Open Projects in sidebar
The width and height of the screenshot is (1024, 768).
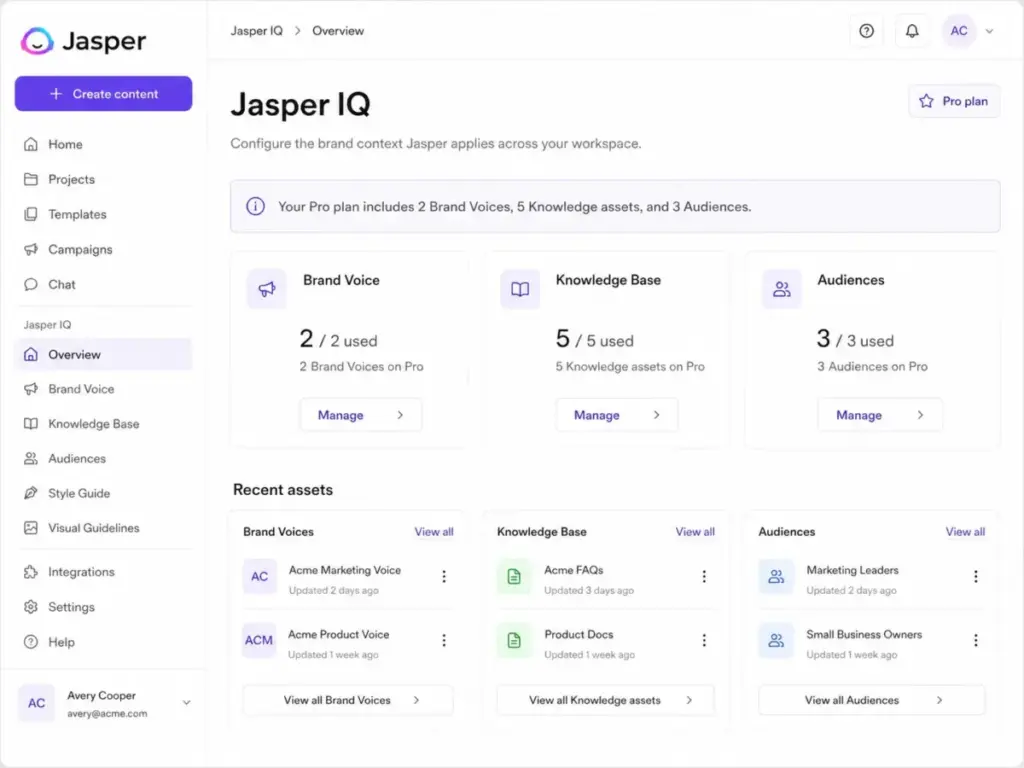[x=103, y=179]
